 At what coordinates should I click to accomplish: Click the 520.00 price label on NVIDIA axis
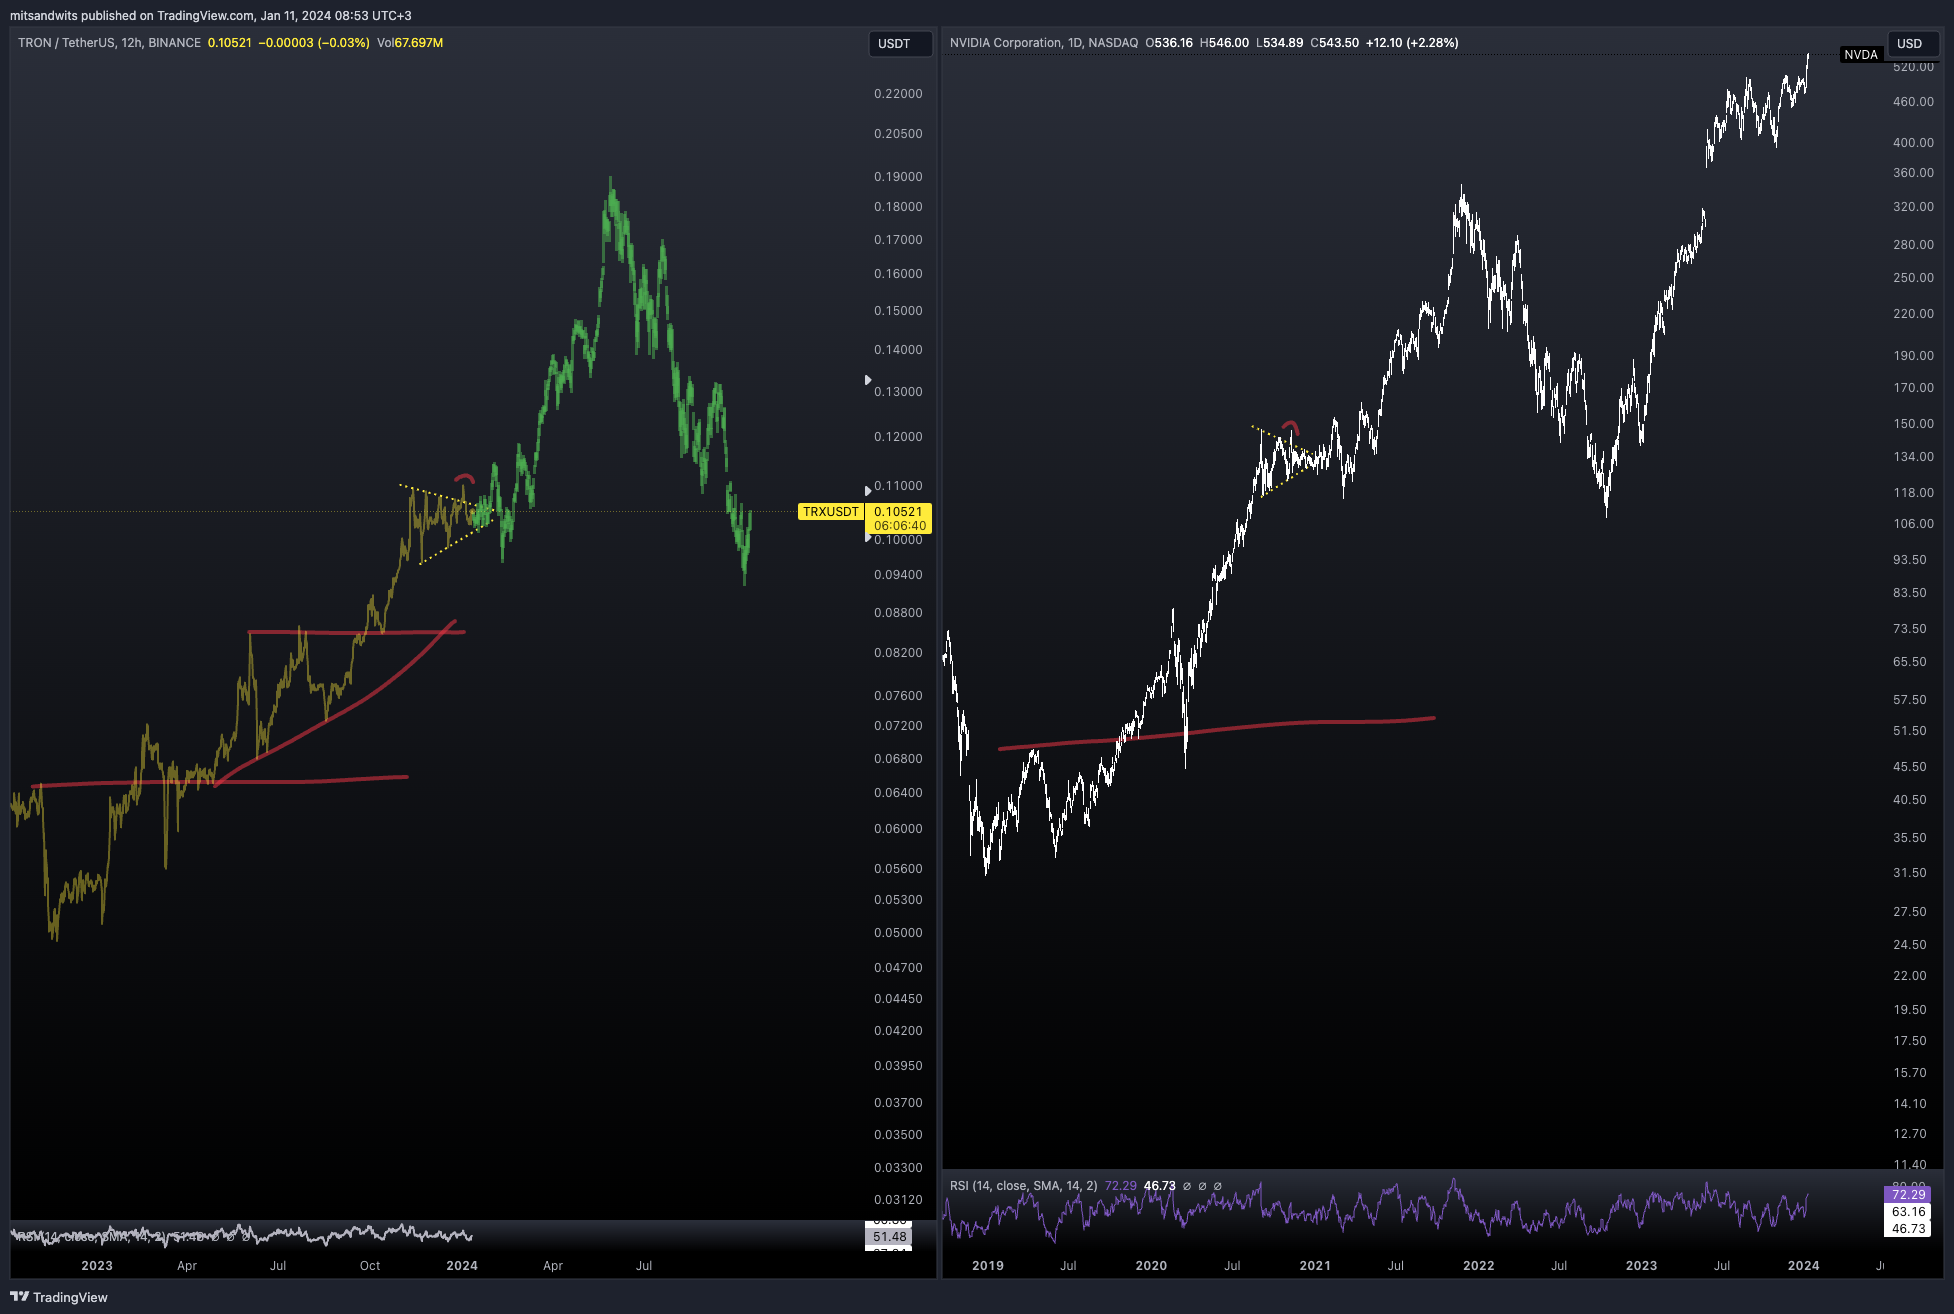pos(1913,67)
